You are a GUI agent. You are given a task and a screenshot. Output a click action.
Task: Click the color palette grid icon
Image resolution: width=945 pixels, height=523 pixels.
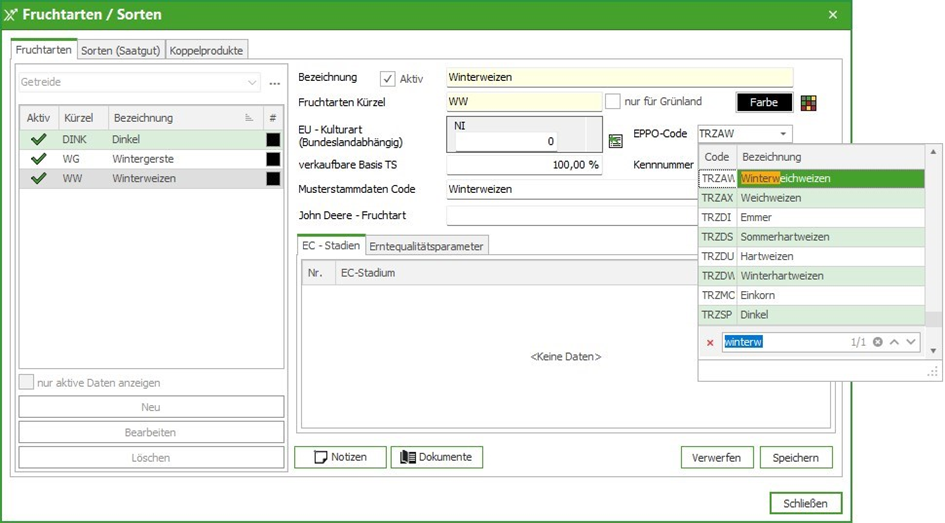[x=808, y=102]
